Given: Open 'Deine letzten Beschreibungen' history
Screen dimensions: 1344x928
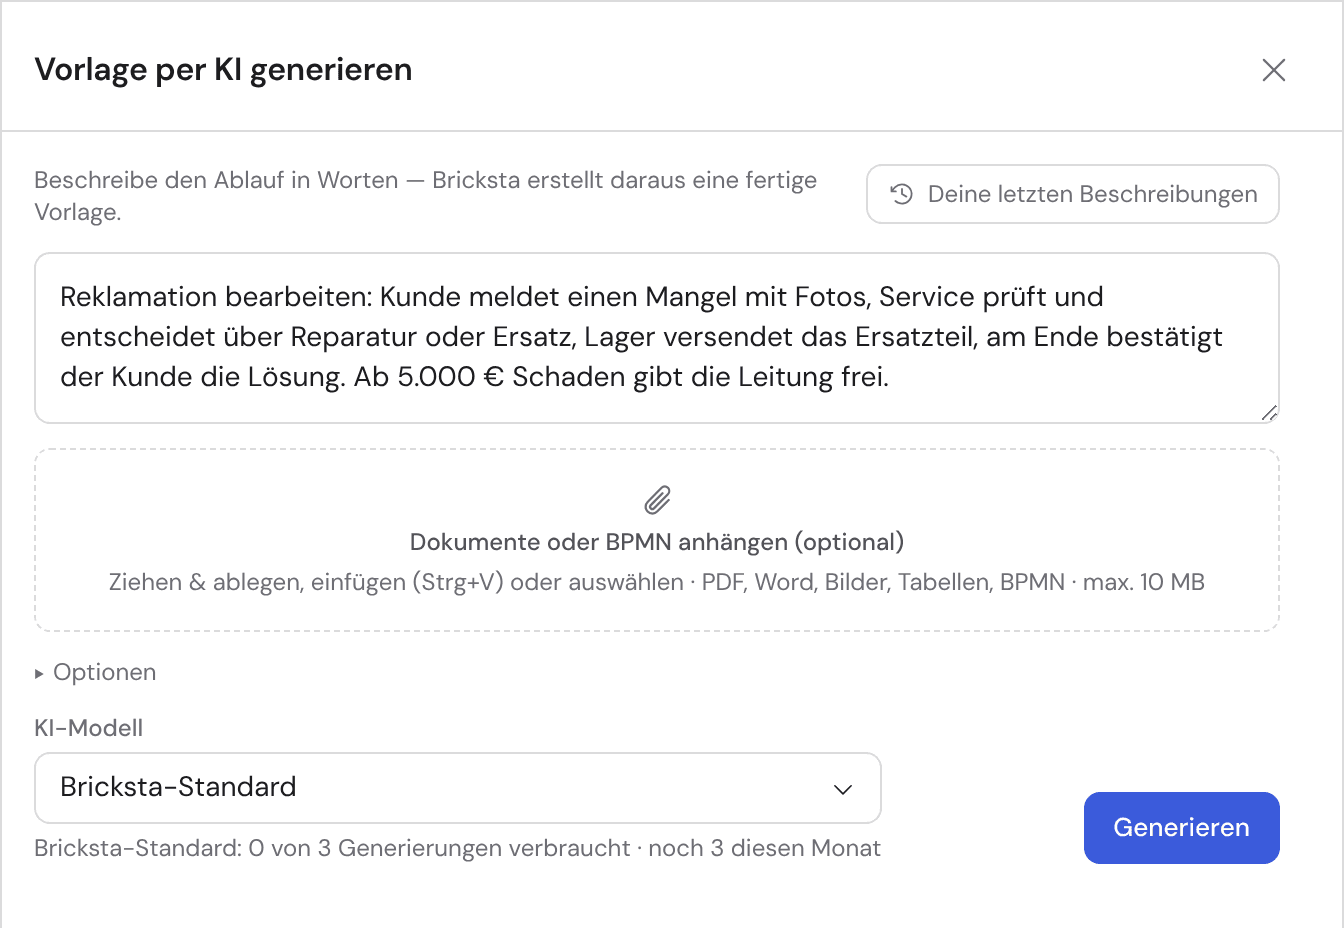Looking at the screenshot, I should (x=1073, y=194).
